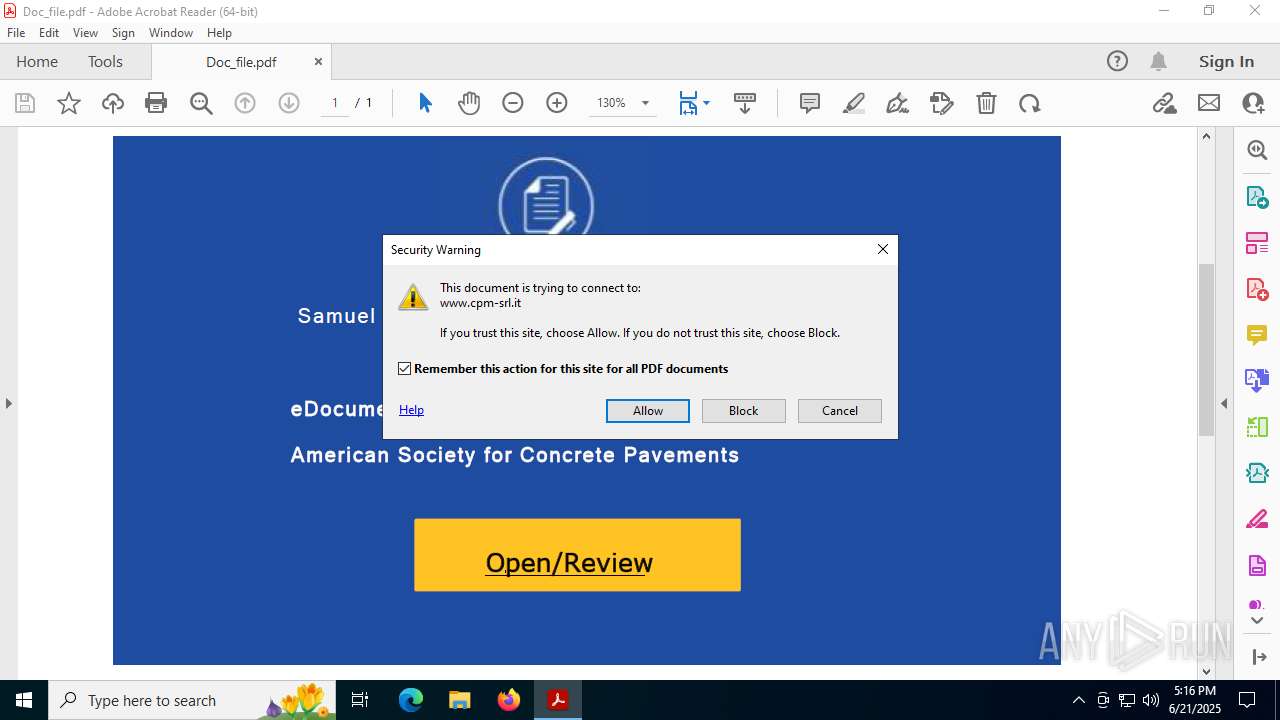The width and height of the screenshot is (1280, 720).
Task: Click Cancel in Security Warning
Action: (x=840, y=411)
